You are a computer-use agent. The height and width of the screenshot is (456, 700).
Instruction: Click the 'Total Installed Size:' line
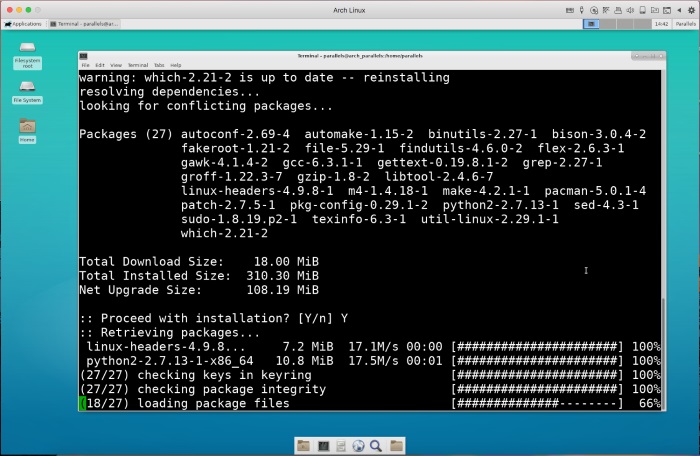tap(199, 276)
